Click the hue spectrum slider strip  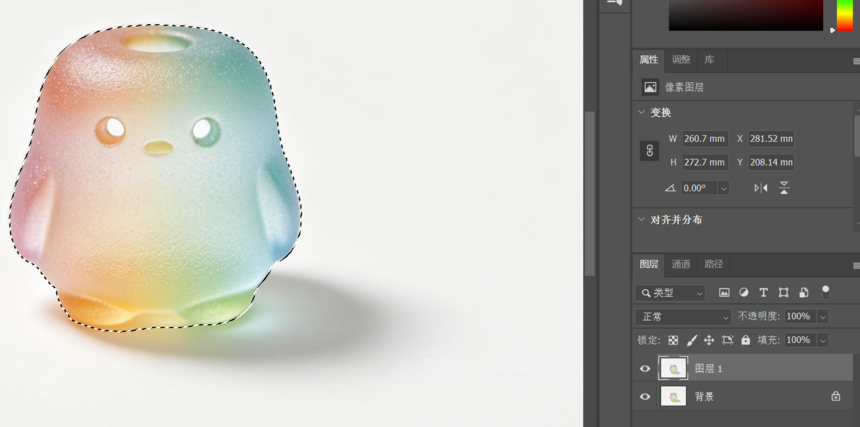coord(845,15)
